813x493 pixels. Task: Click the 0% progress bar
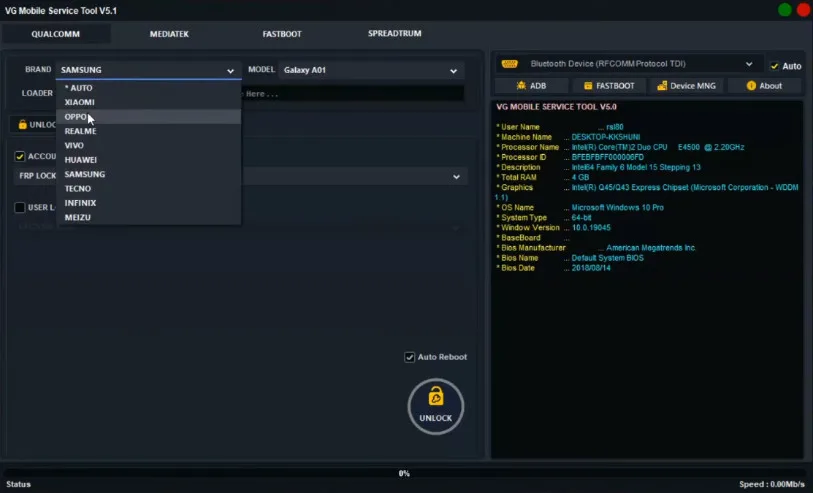pyautogui.click(x=404, y=473)
